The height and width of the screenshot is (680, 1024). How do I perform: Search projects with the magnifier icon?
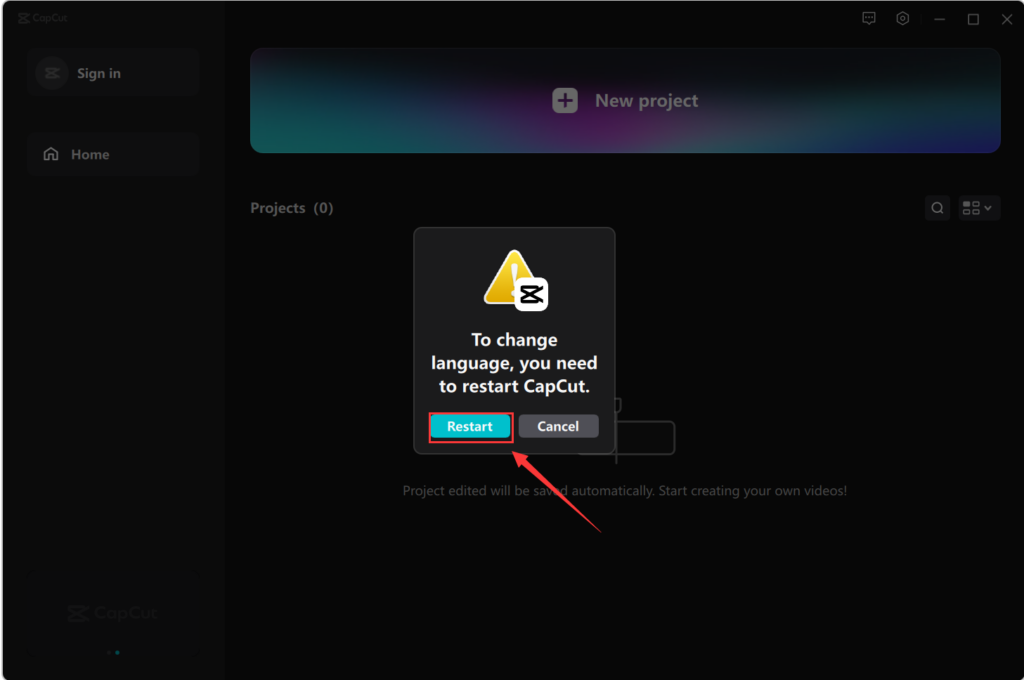coord(937,208)
